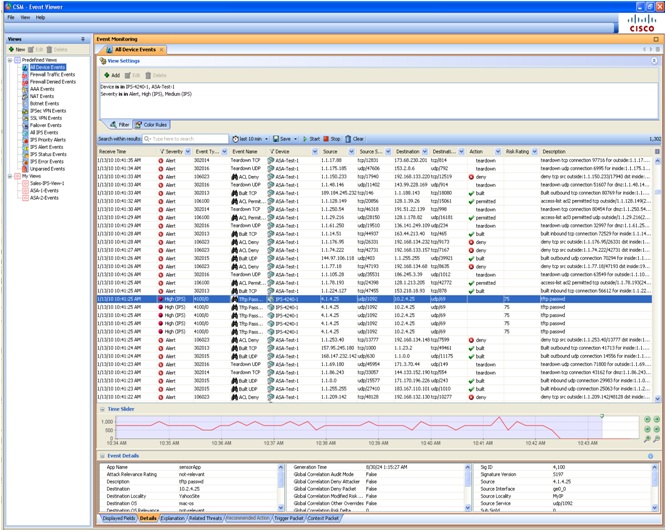
Task: Select Firewall Denied Events view
Action: click(53, 82)
